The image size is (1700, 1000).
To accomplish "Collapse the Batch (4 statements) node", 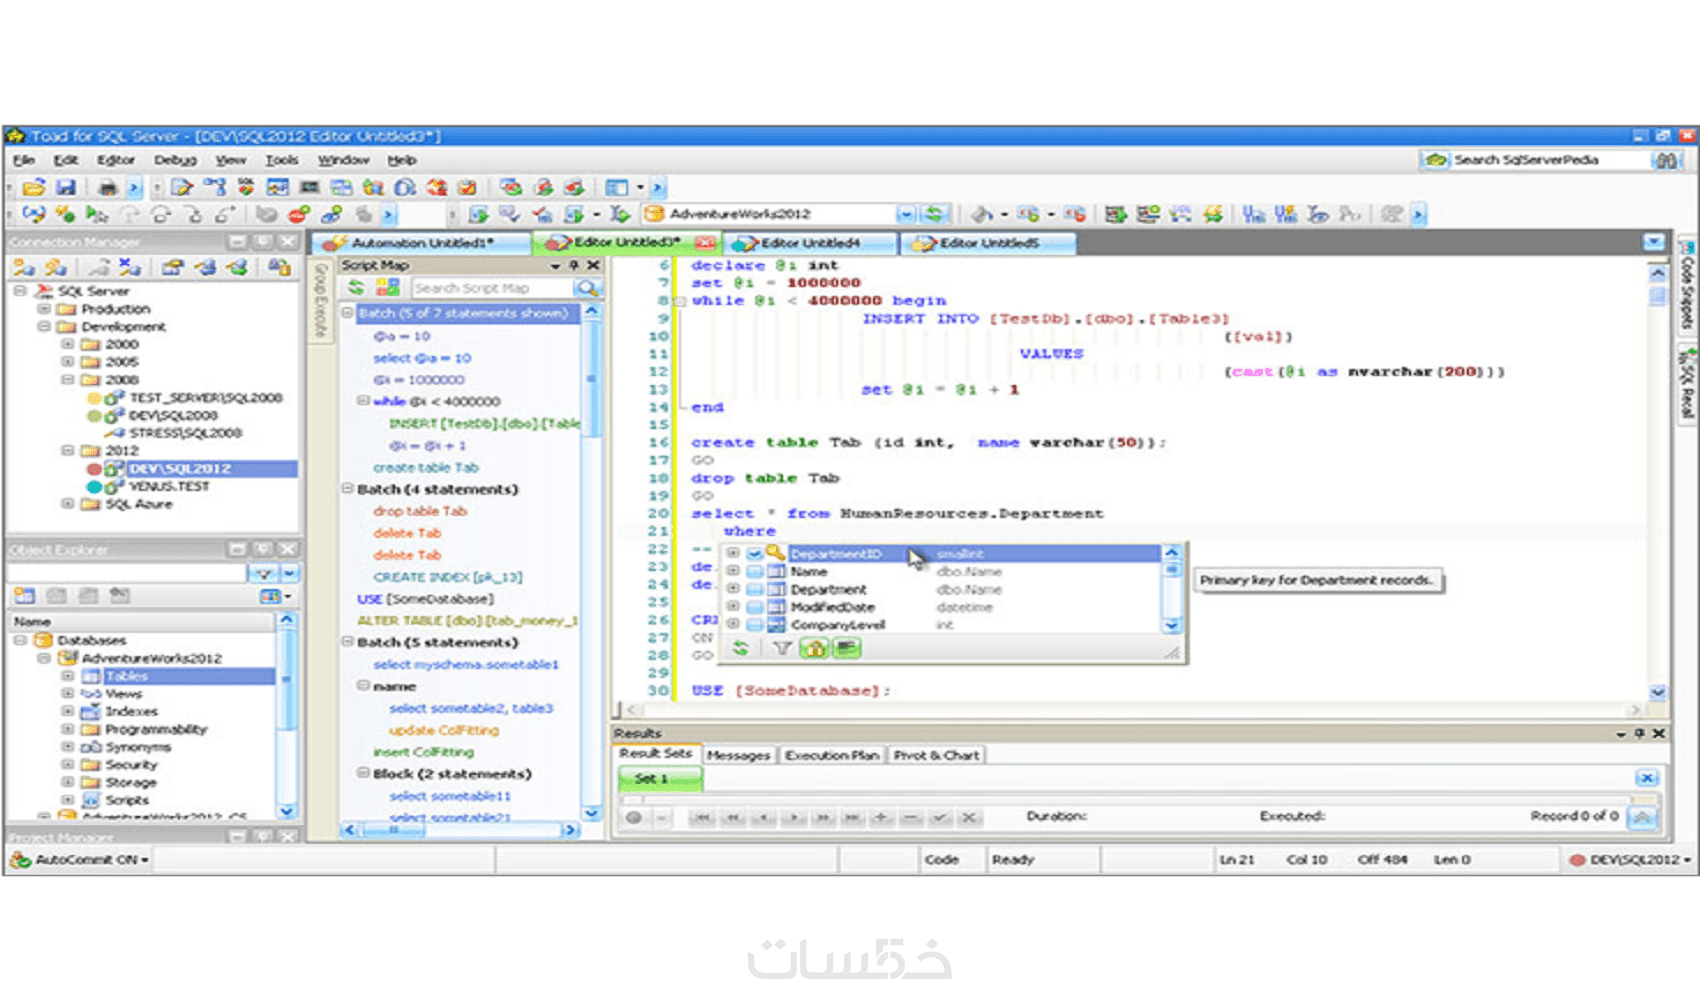I will click(x=348, y=489).
